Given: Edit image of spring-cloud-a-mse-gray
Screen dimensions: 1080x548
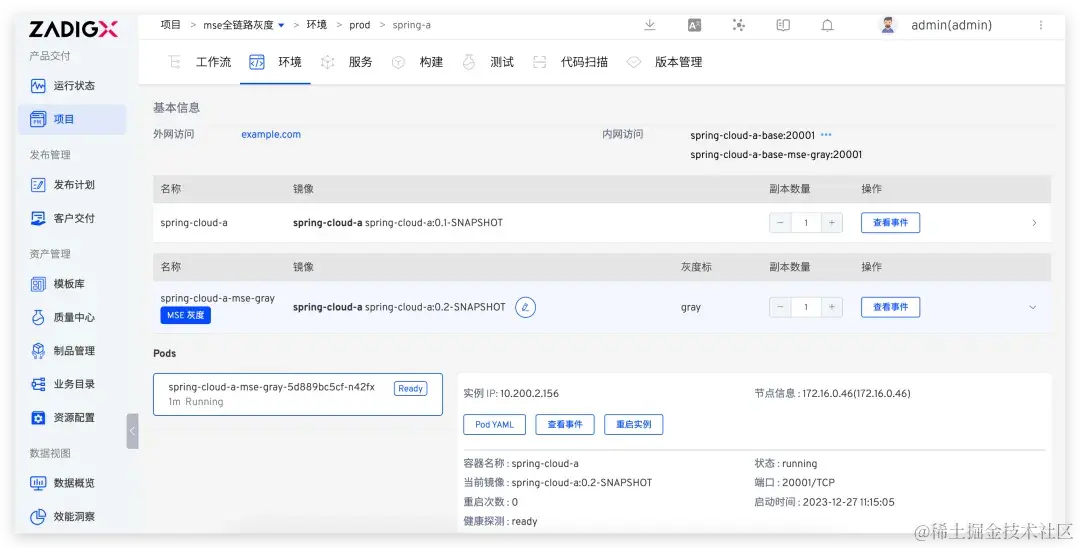Looking at the screenshot, I should pos(526,307).
